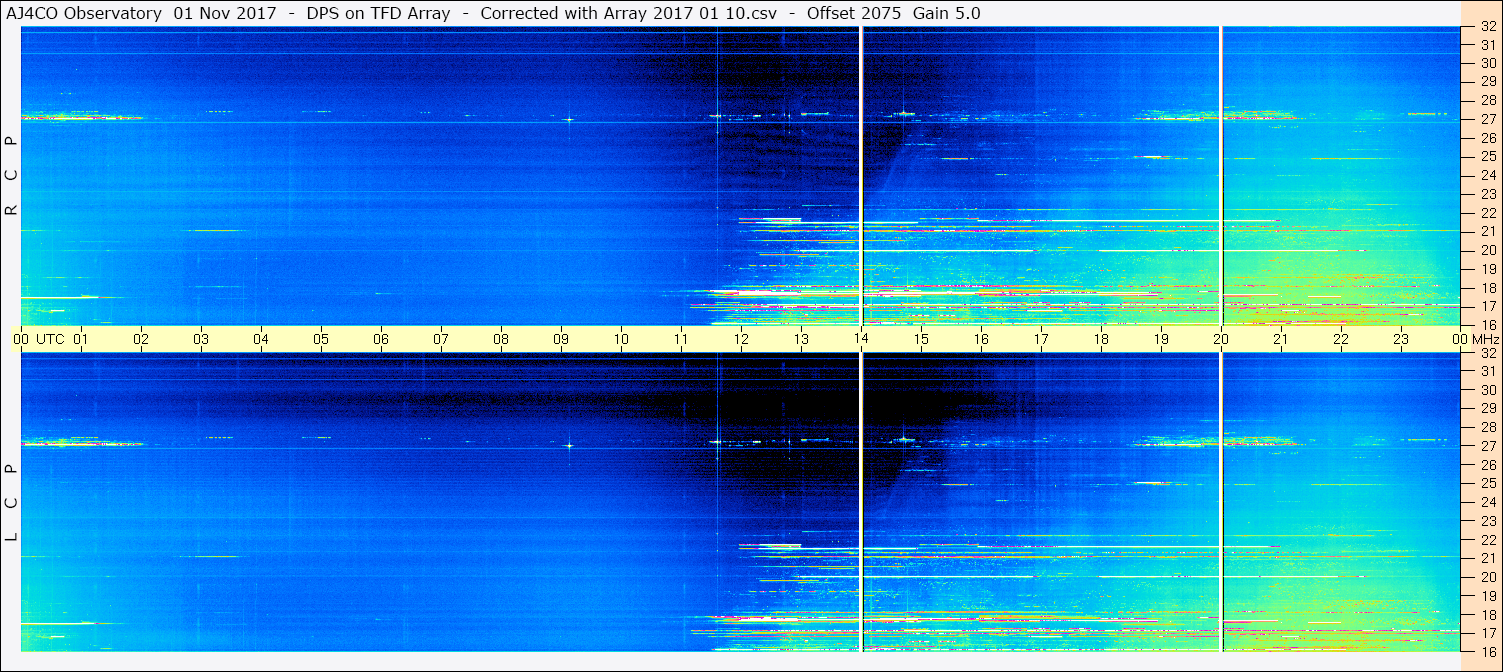Select the 13 hour time axis label
Viewport: 1503px width, 672px height.
tap(801, 339)
